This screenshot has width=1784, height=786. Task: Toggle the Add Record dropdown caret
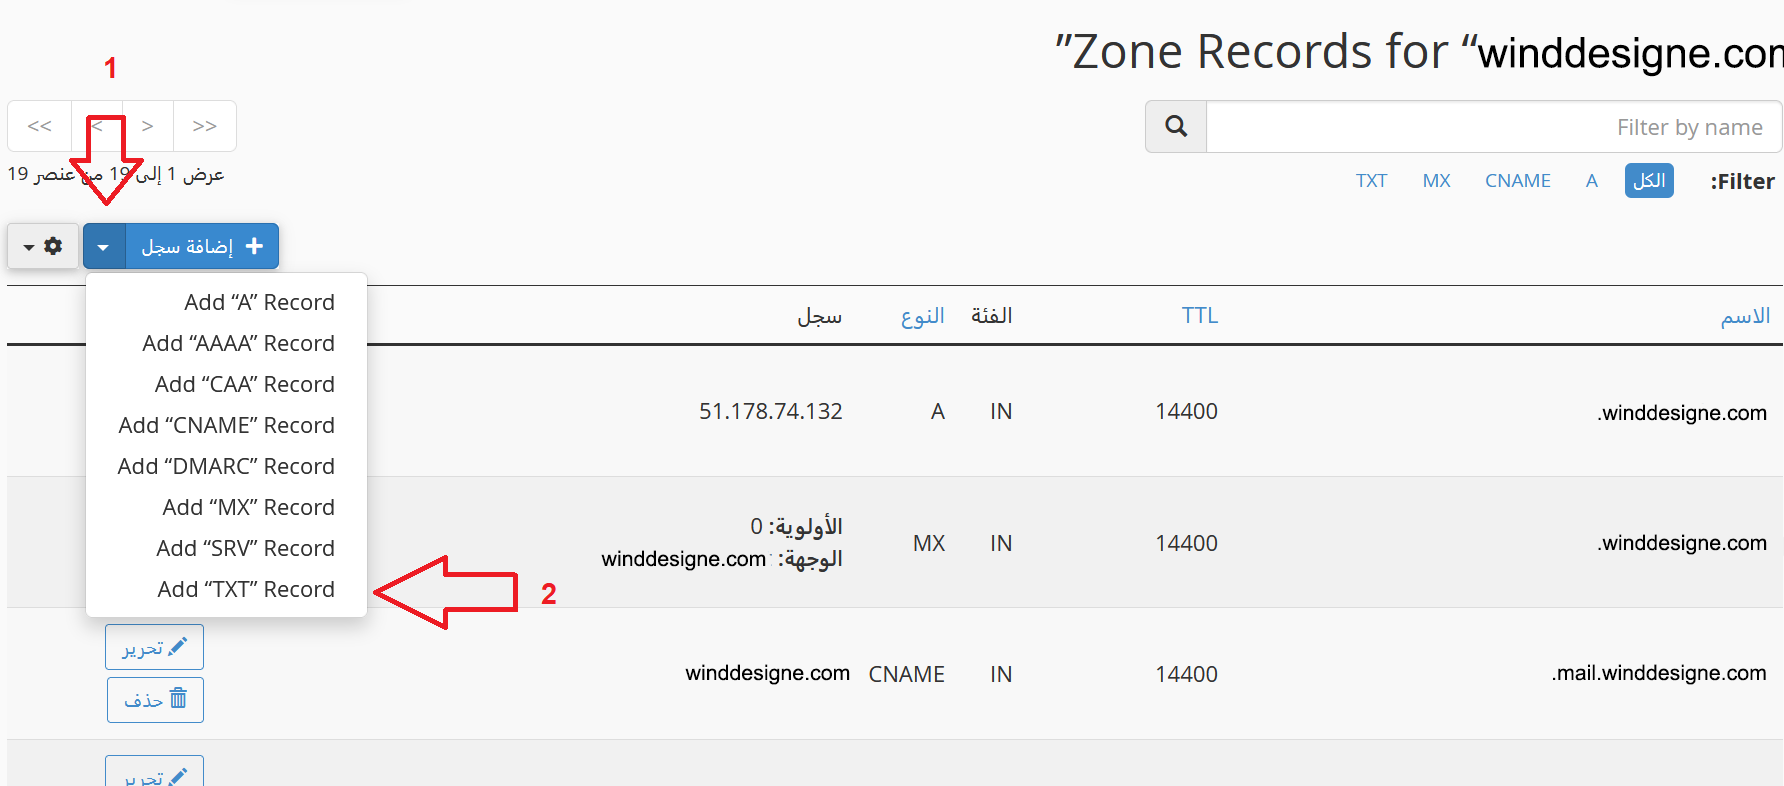104,246
